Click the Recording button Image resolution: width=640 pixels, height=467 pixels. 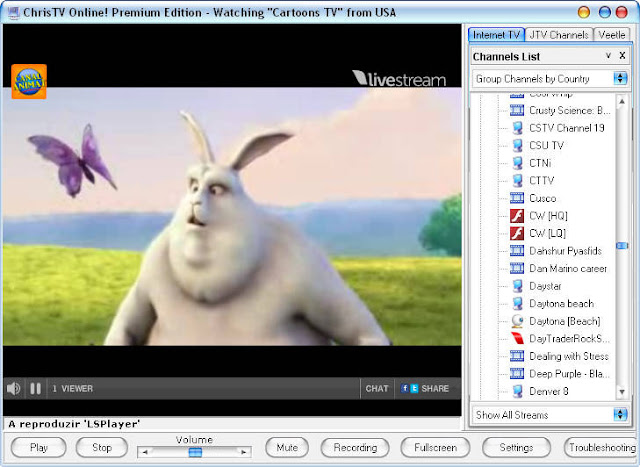click(x=355, y=447)
